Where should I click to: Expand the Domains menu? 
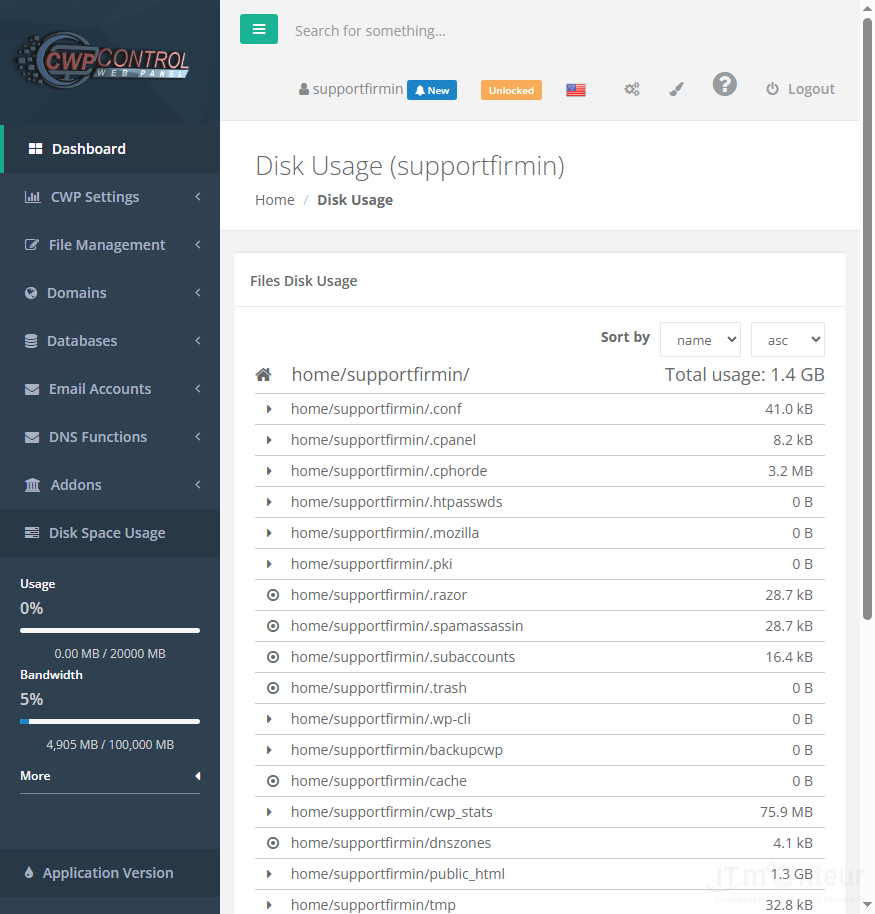110,293
